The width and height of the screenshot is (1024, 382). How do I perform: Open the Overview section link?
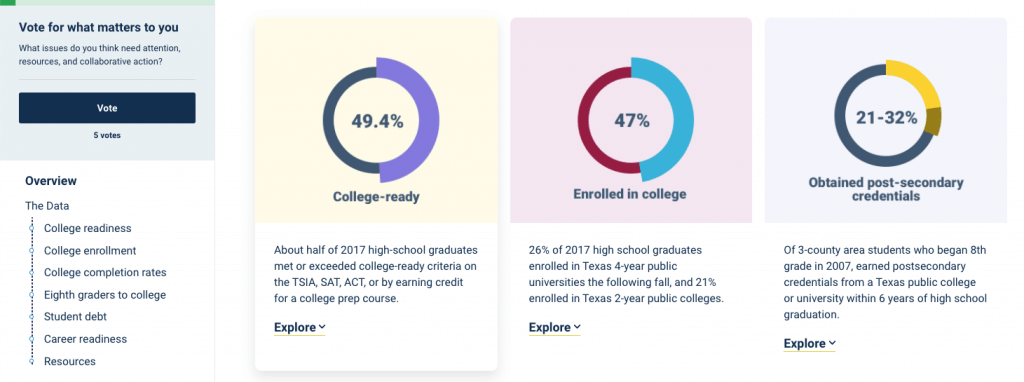coord(51,181)
